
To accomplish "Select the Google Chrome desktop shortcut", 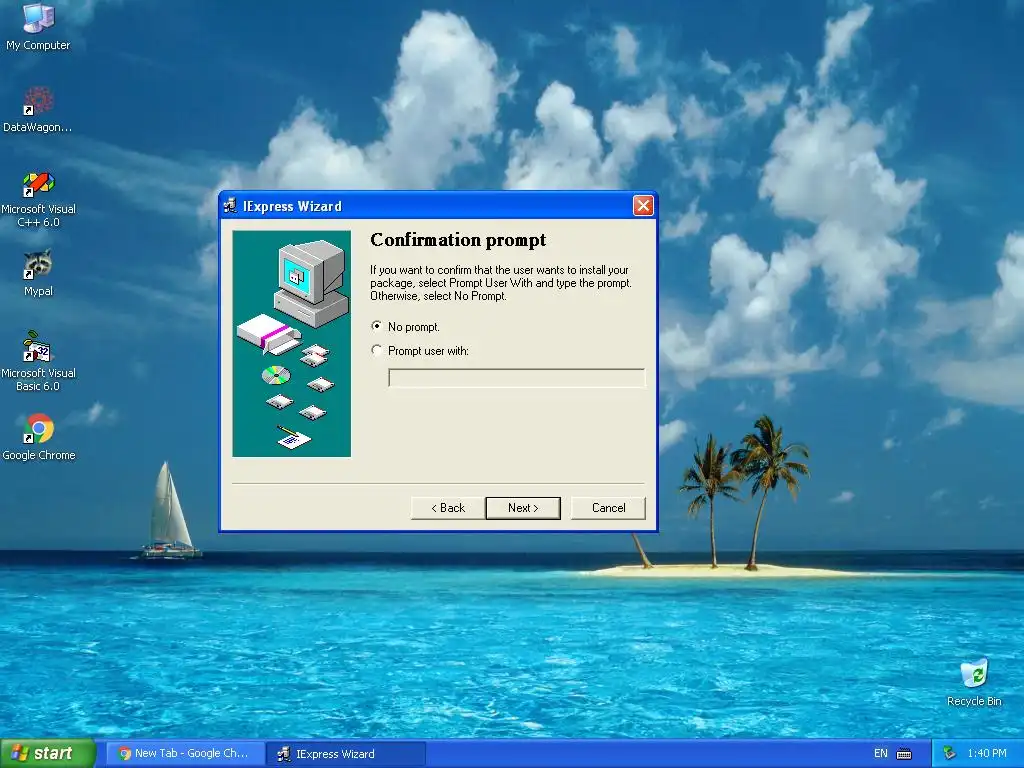I will click(x=38, y=438).
